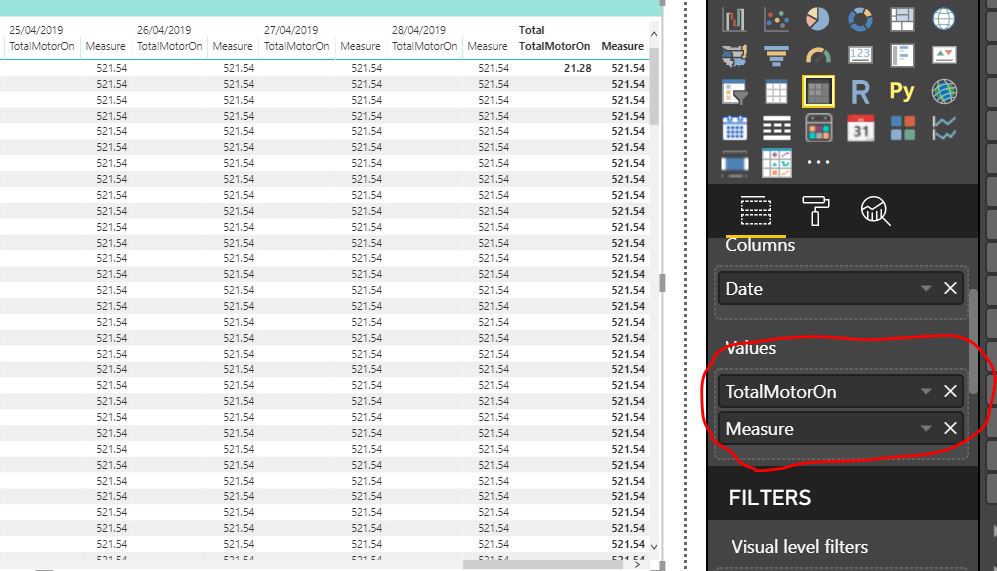Switch to the Fields pane tab
The image size is (997, 571).
[x=756, y=210]
